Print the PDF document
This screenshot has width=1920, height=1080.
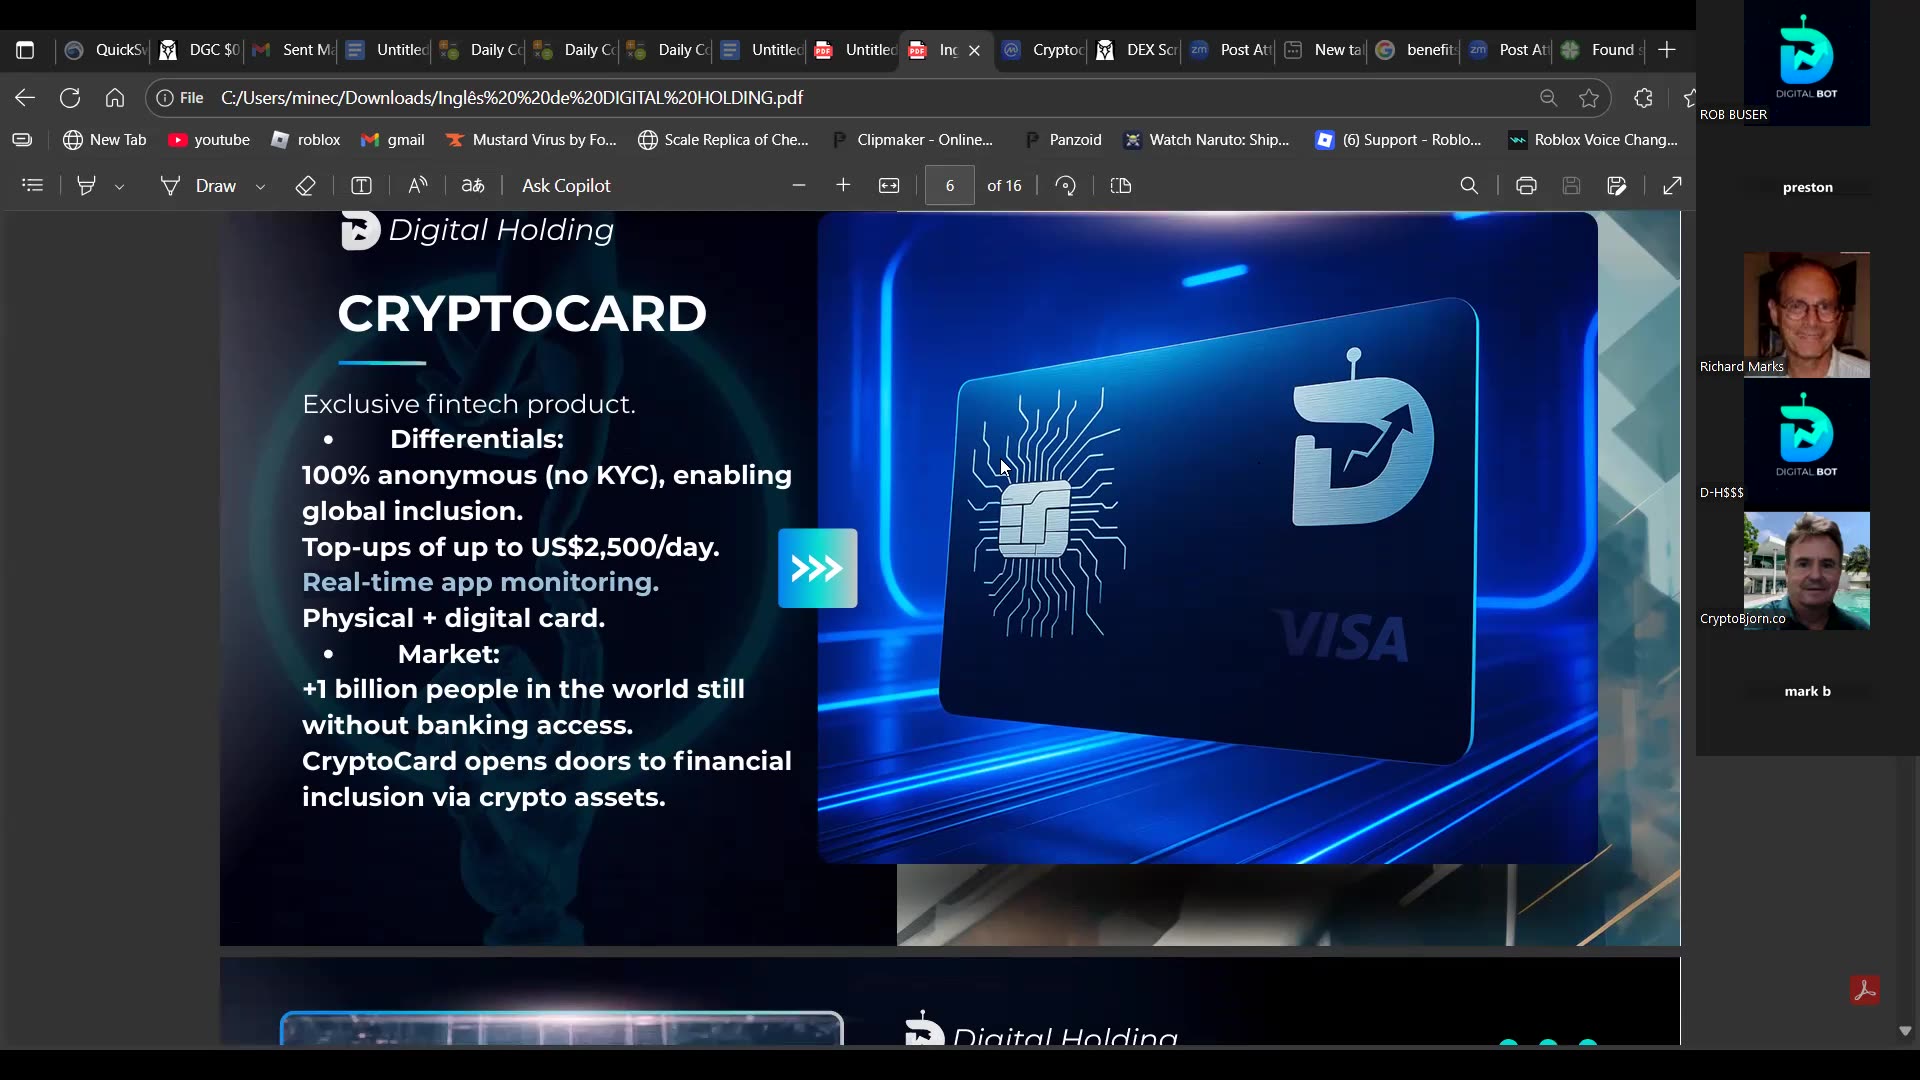pyautogui.click(x=1526, y=185)
